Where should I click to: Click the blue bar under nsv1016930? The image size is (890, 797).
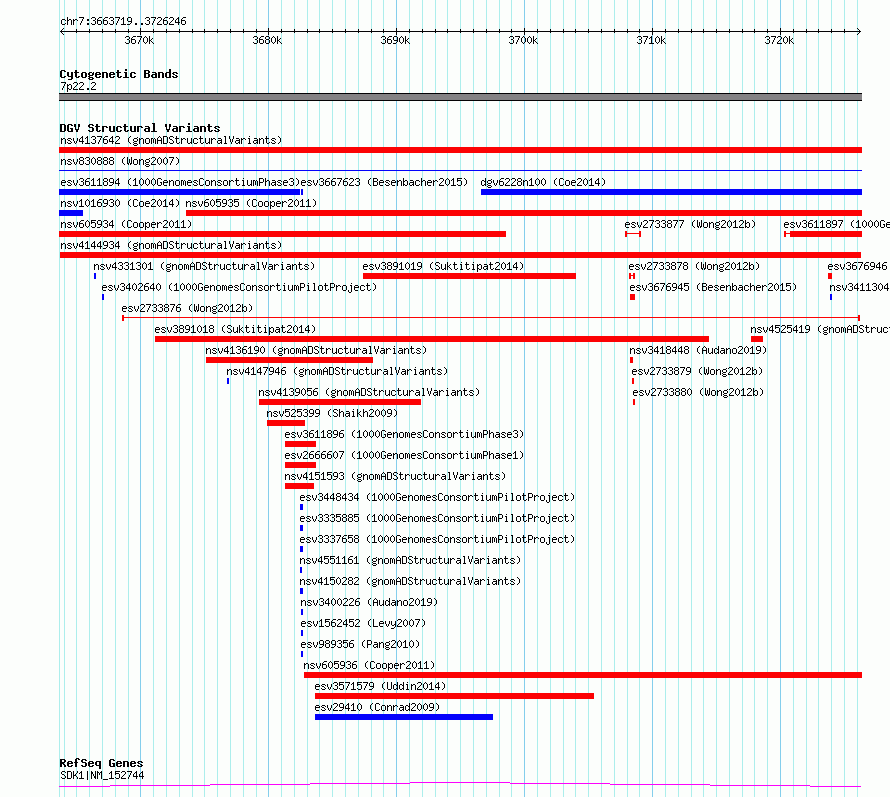click(71, 213)
